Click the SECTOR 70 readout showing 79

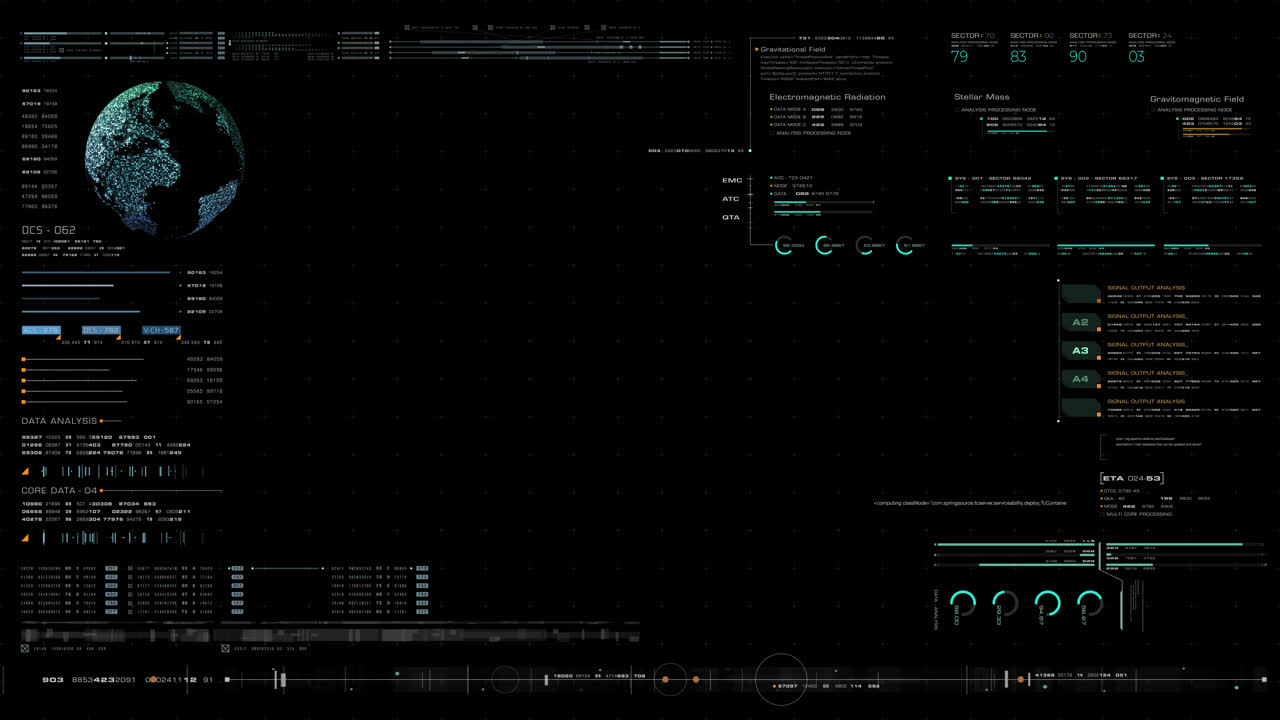[x=960, y=58]
